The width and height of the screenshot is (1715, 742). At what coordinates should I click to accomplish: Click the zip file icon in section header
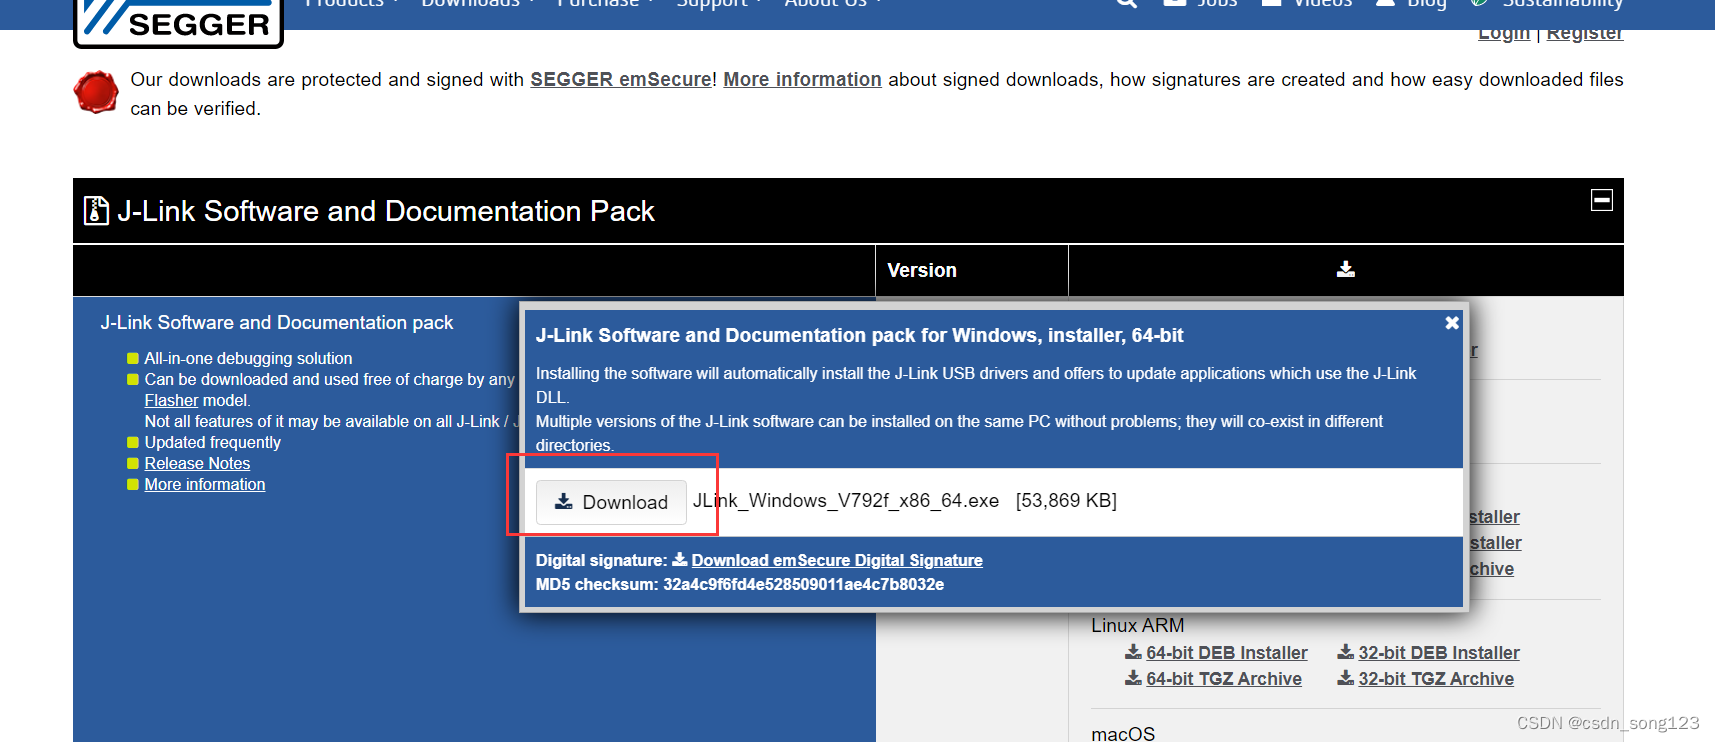tap(96, 211)
